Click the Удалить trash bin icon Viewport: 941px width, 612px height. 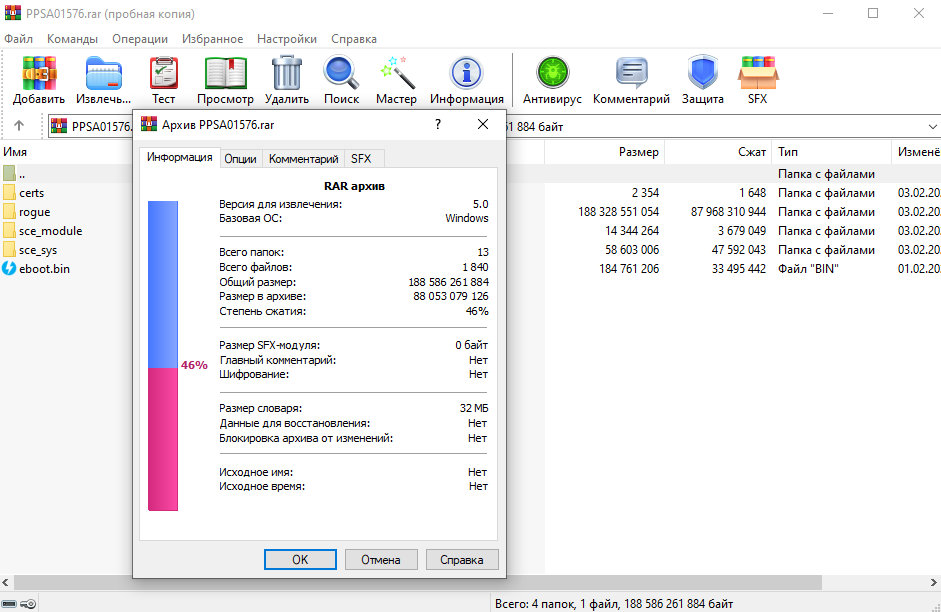287,74
